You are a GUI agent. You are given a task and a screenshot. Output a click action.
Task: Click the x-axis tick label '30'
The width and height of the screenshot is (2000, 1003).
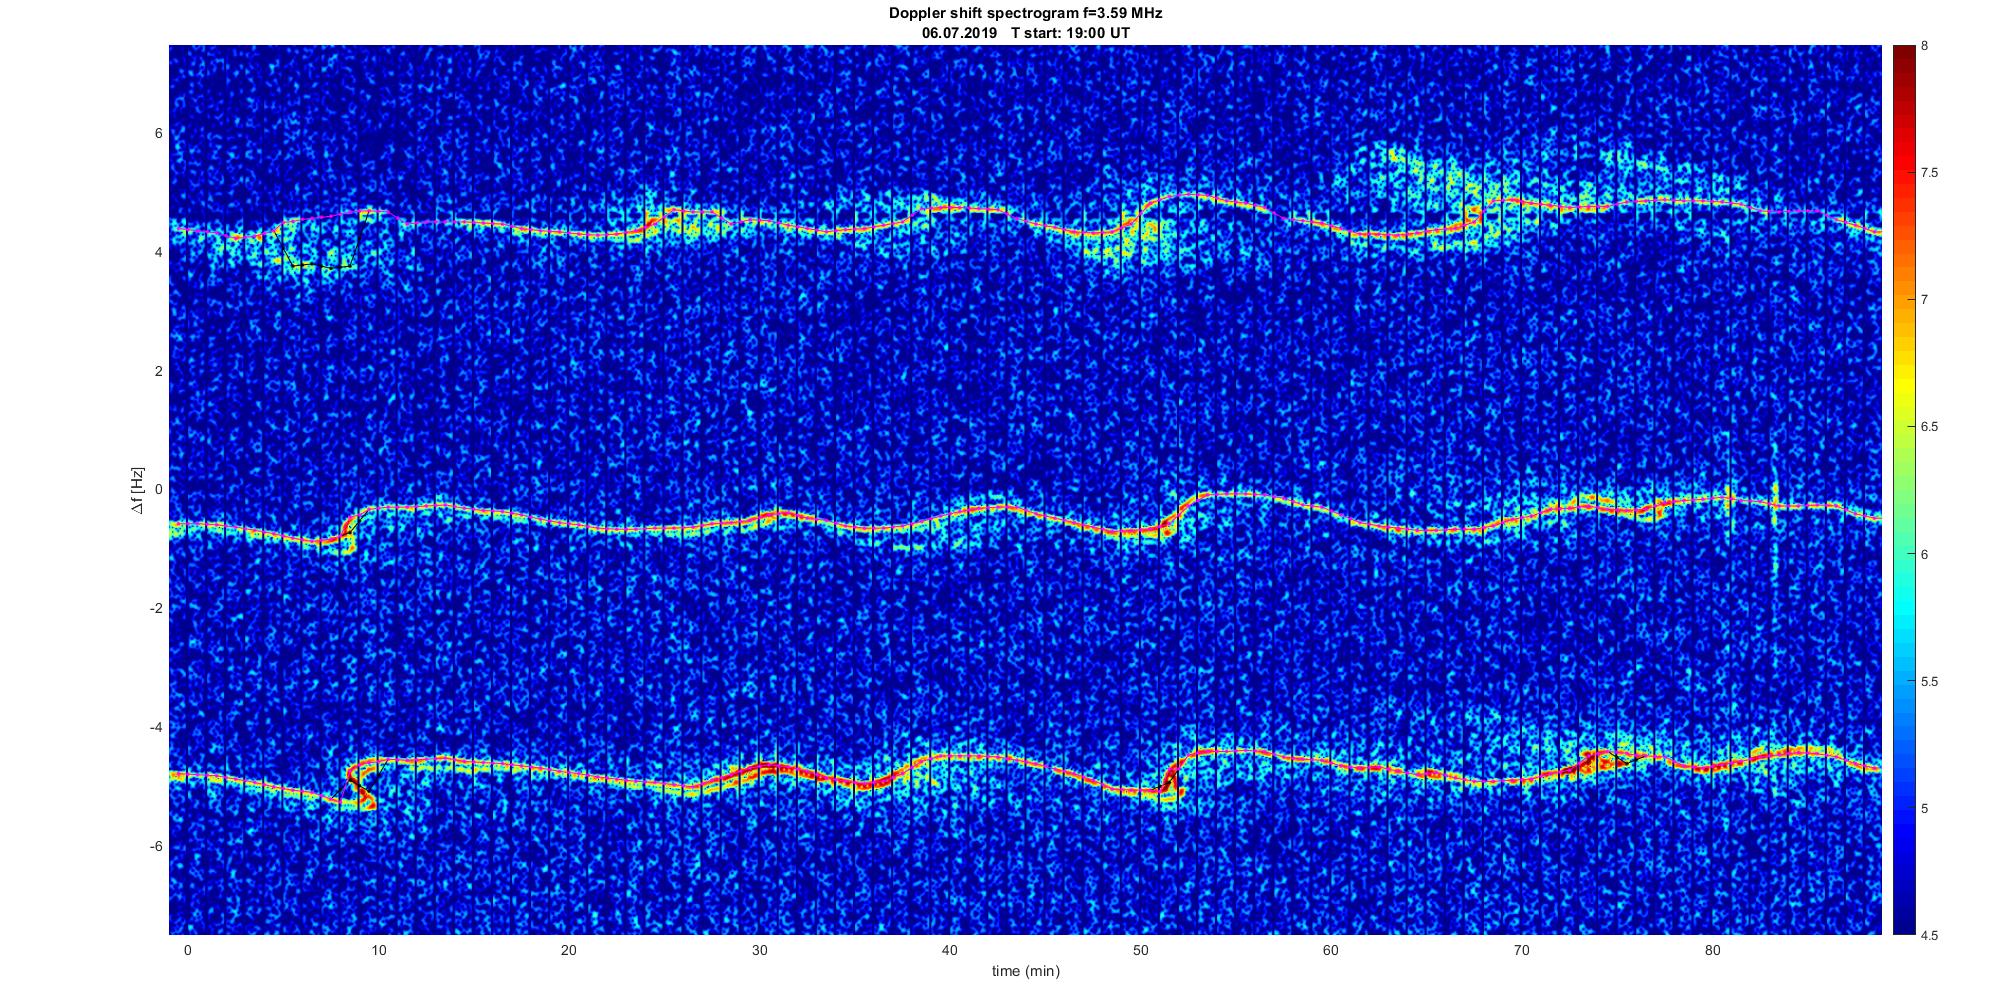[x=759, y=950]
